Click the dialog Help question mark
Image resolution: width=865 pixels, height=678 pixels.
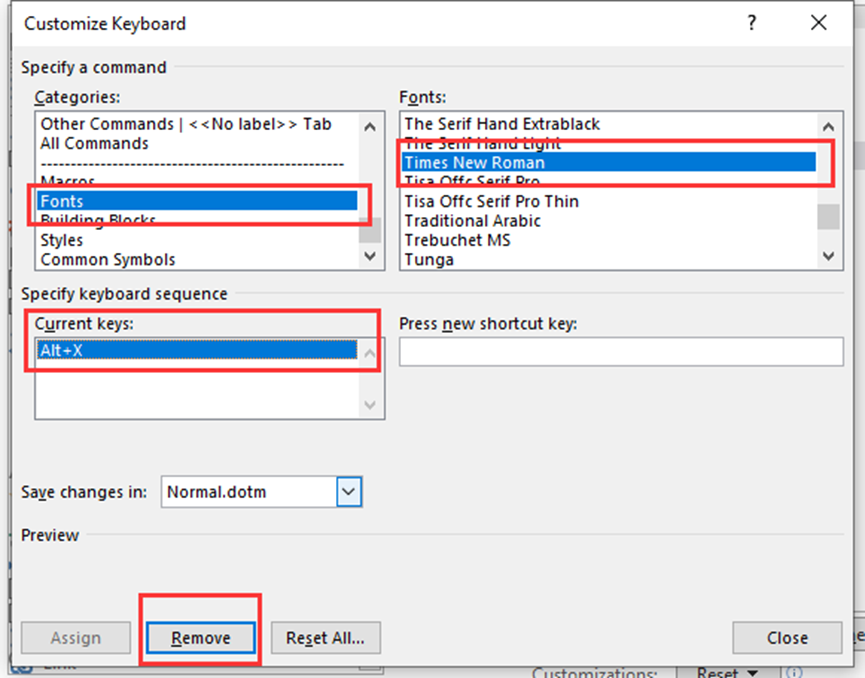(x=751, y=22)
